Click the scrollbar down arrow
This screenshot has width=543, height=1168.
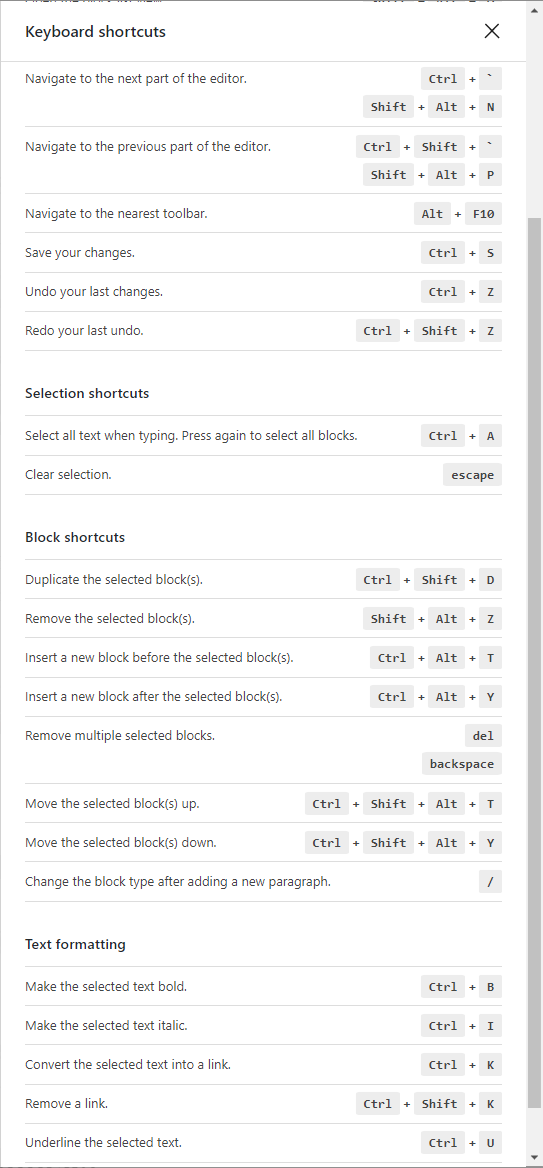click(535, 1158)
